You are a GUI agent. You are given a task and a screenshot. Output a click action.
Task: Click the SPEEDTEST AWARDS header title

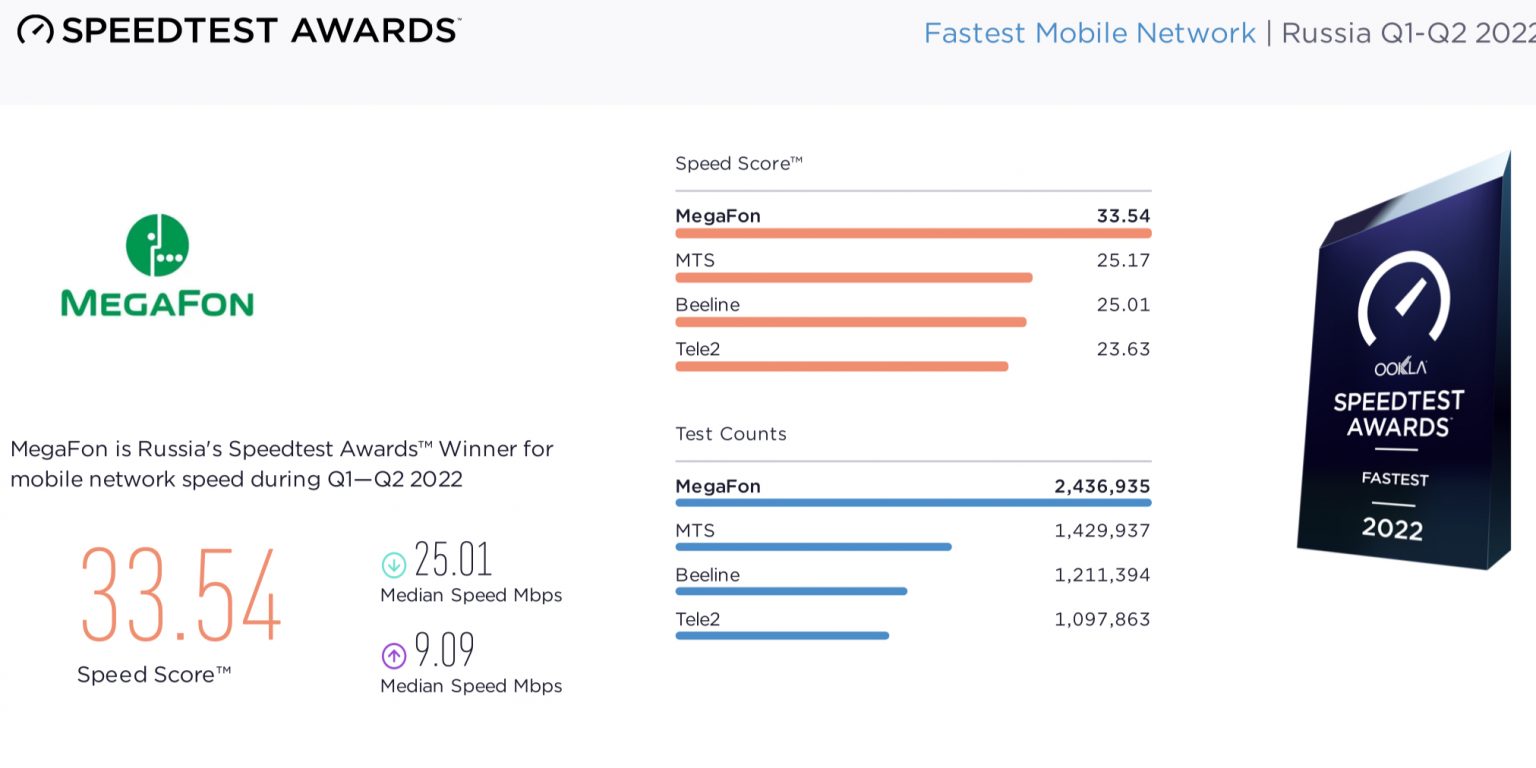pyautogui.click(x=260, y=30)
